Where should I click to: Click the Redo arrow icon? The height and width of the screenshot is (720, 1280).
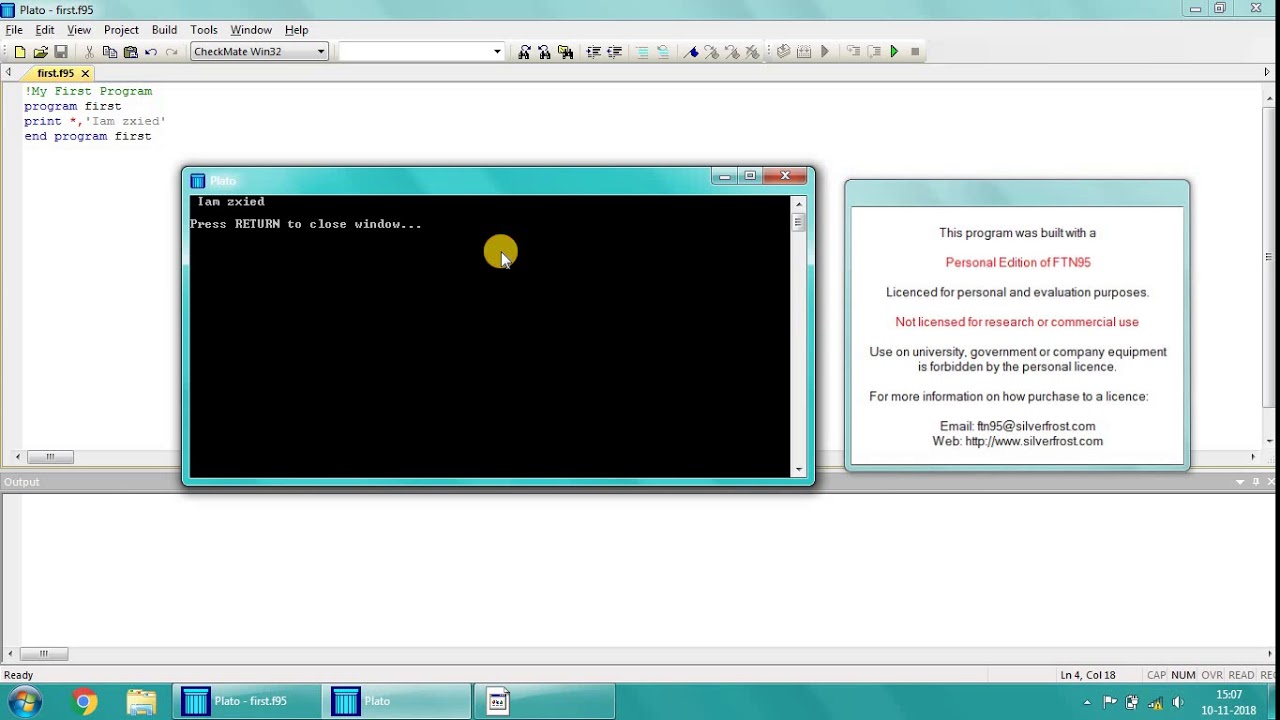click(171, 52)
